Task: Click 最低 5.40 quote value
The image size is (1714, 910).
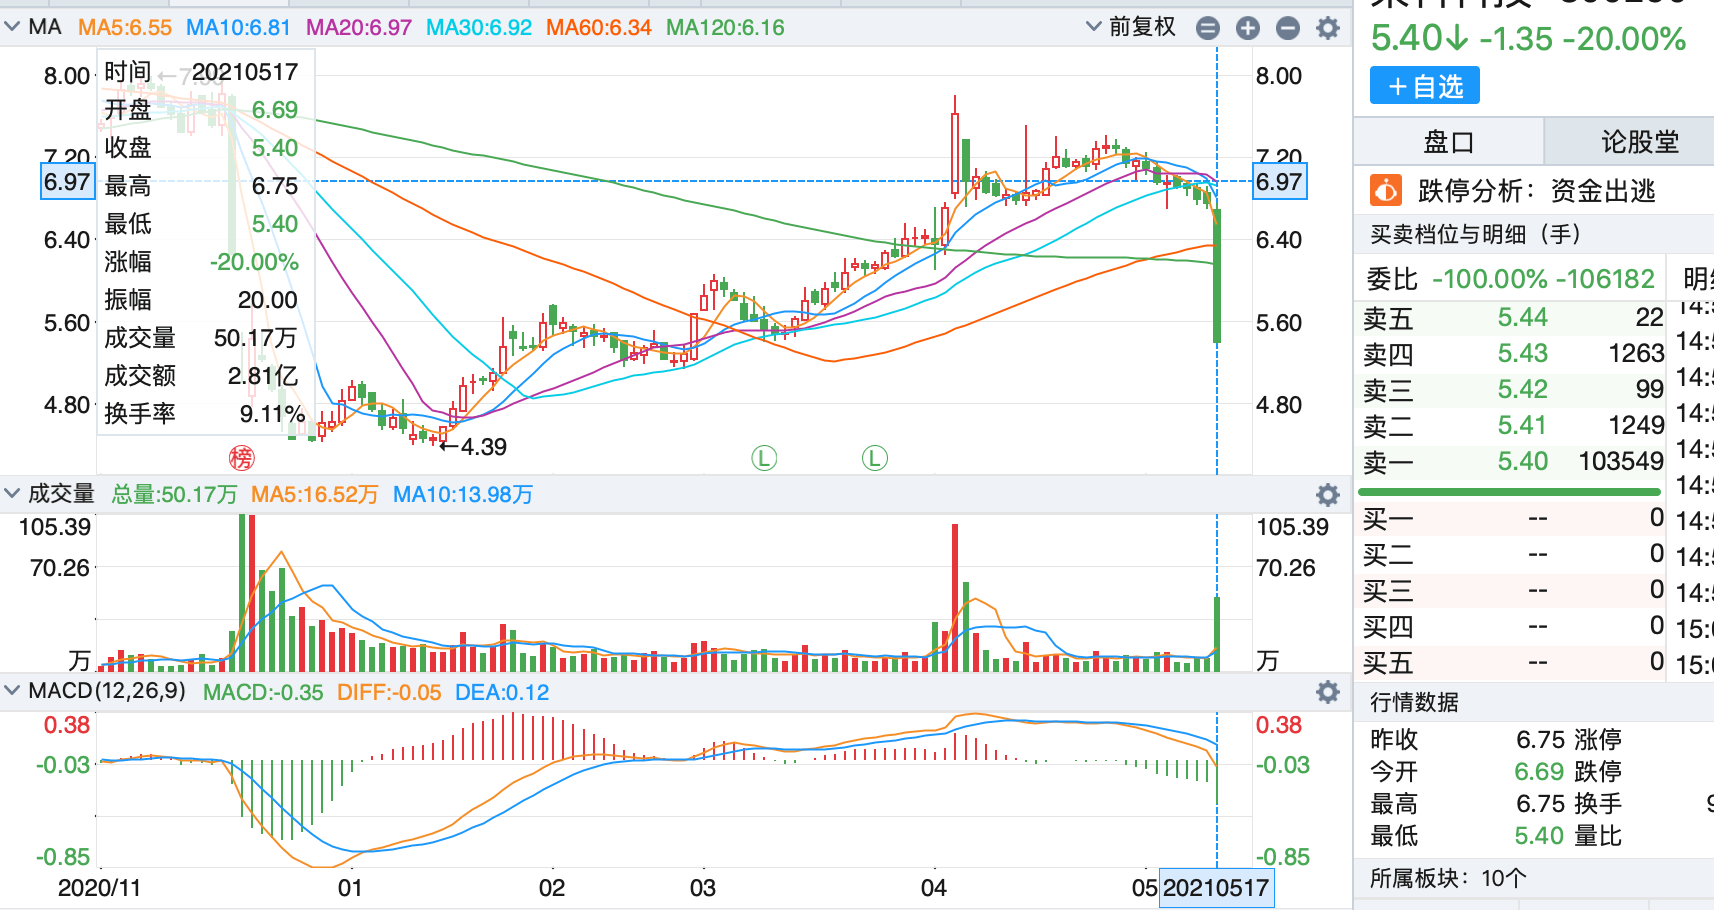Action: pos(1540,835)
